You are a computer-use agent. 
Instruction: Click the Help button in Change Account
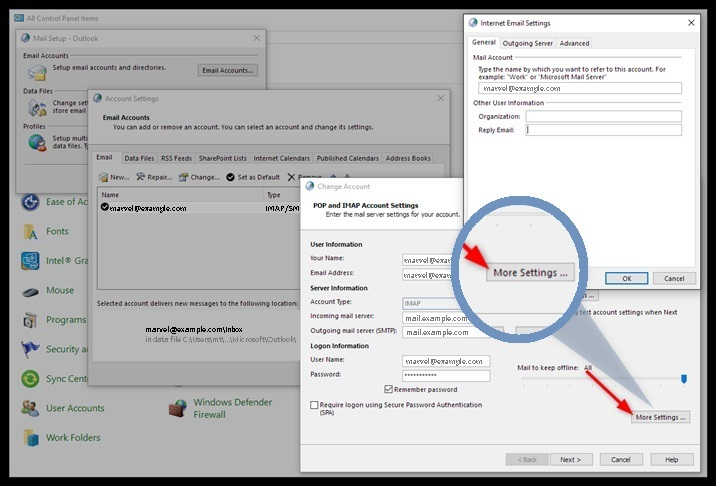pyautogui.click(x=672, y=460)
